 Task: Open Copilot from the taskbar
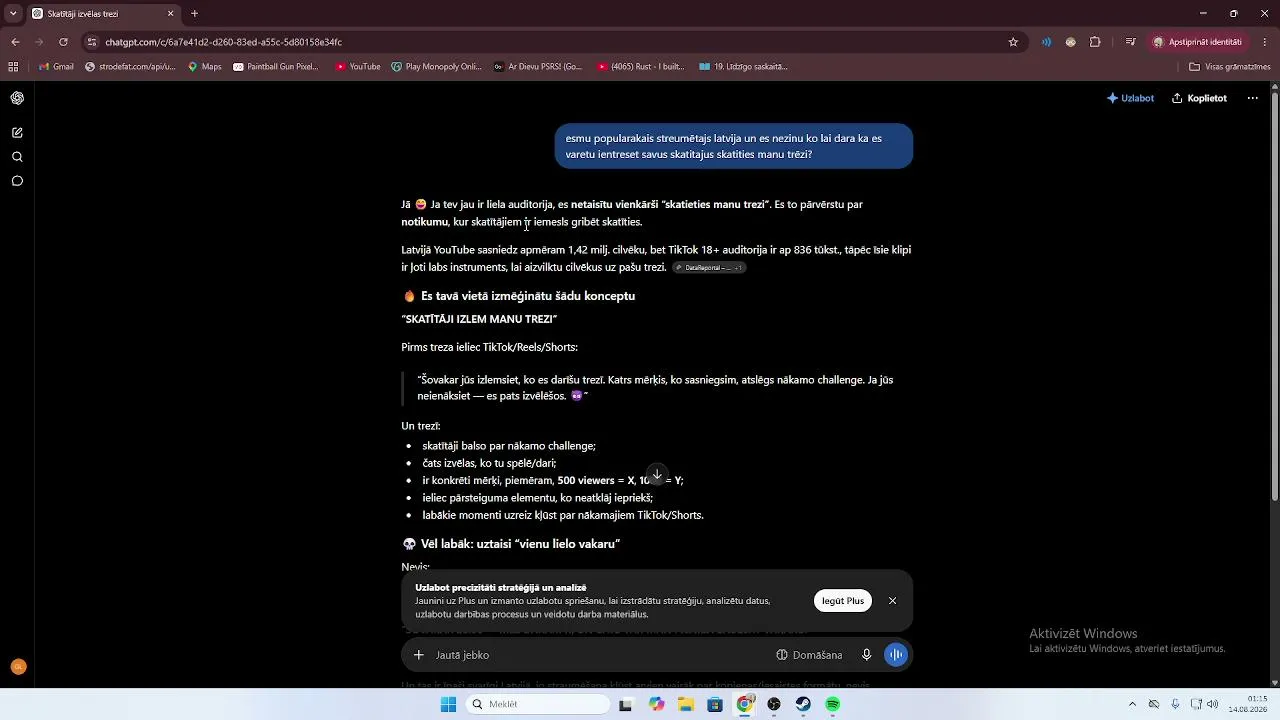[x=656, y=704]
